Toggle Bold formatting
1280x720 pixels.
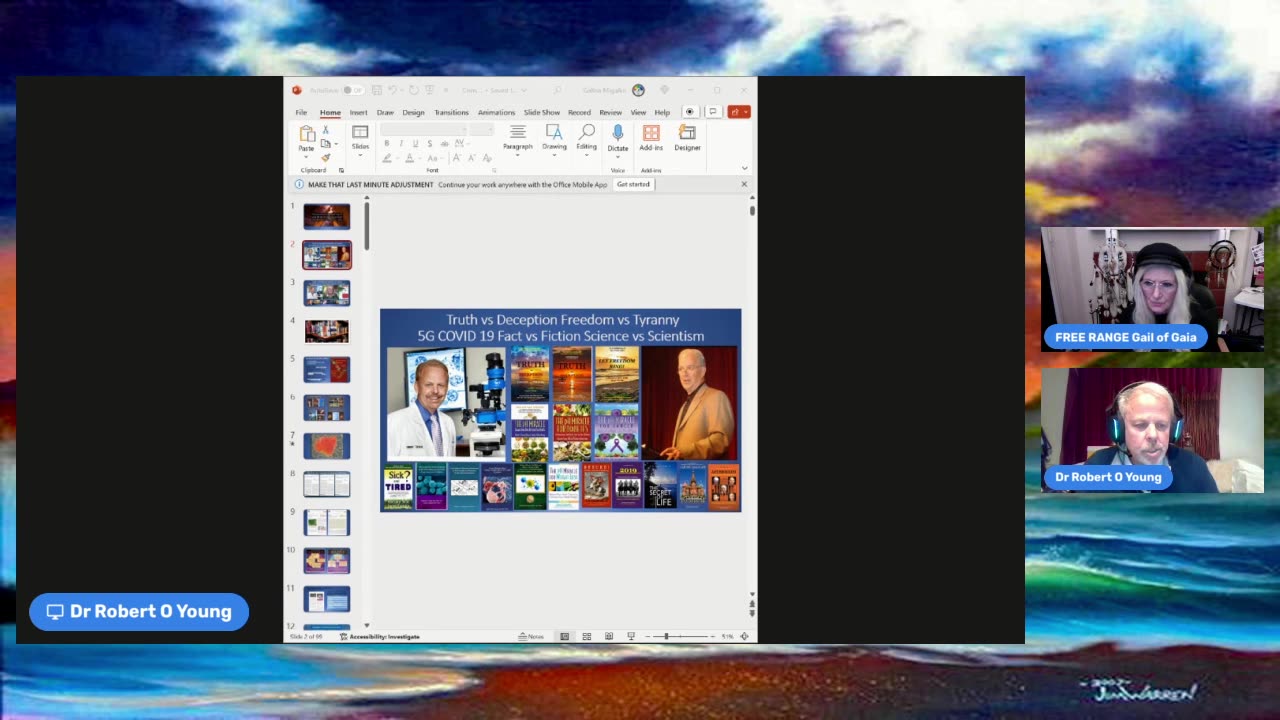pyautogui.click(x=387, y=143)
